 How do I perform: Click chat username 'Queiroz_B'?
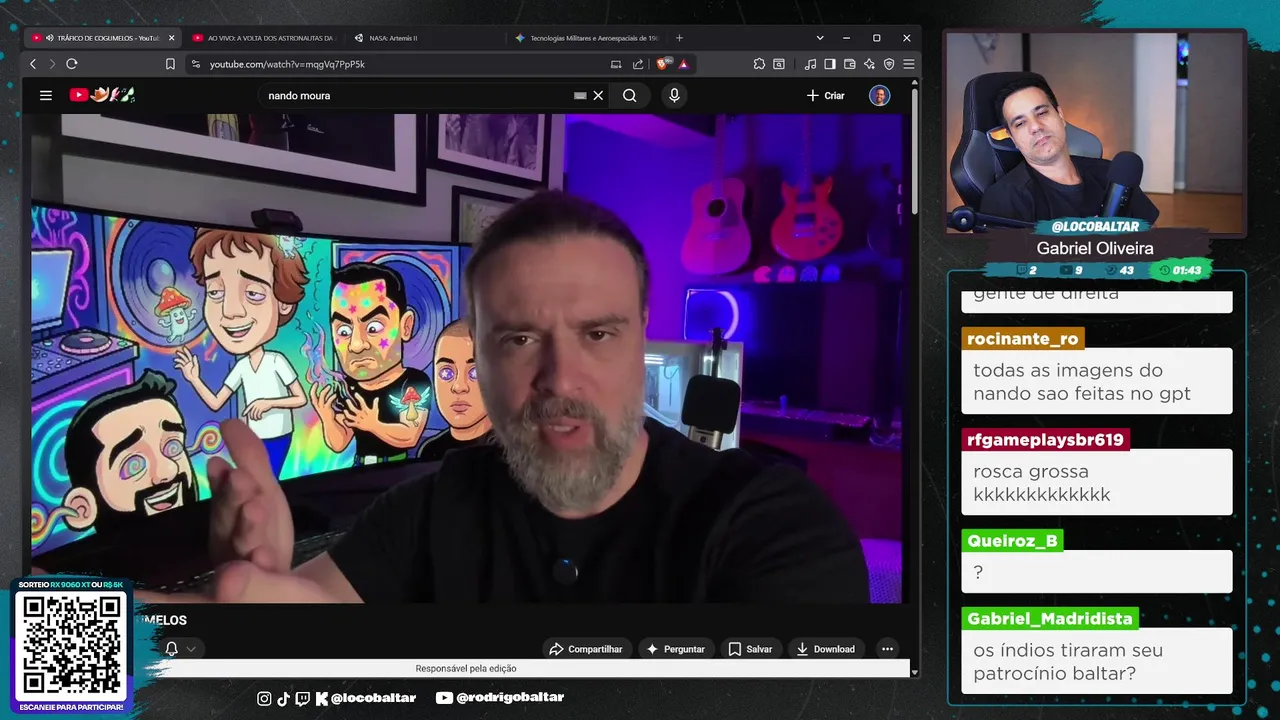click(x=1012, y=541)
